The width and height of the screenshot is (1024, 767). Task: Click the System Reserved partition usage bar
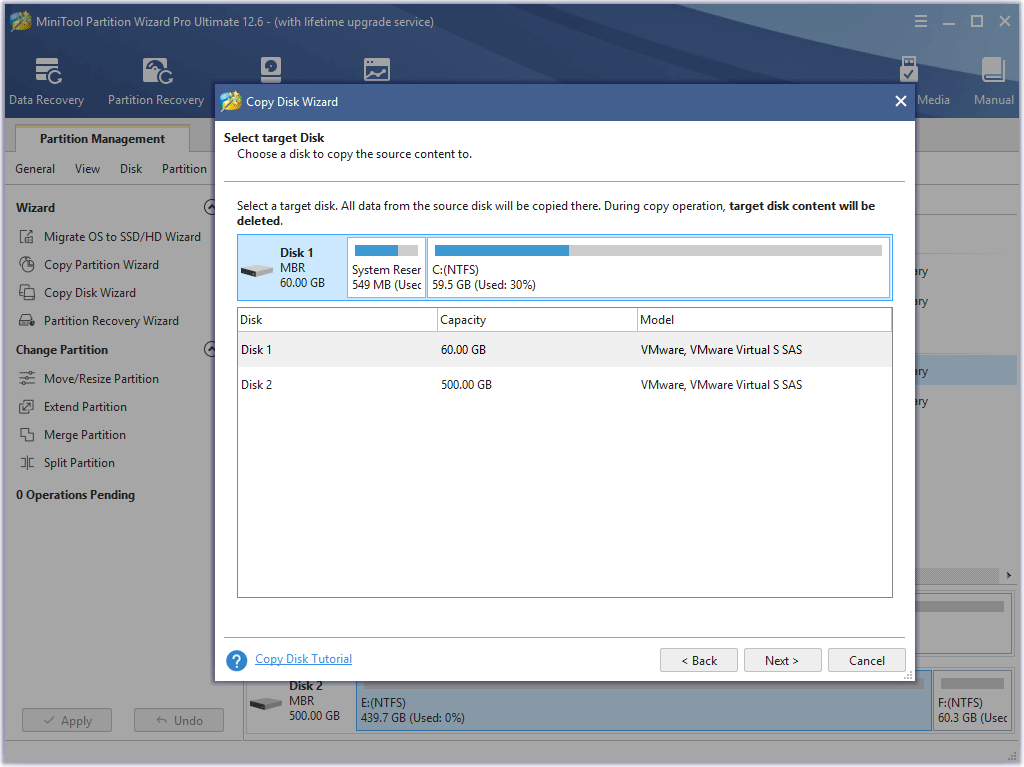click(x=386, y=250)
